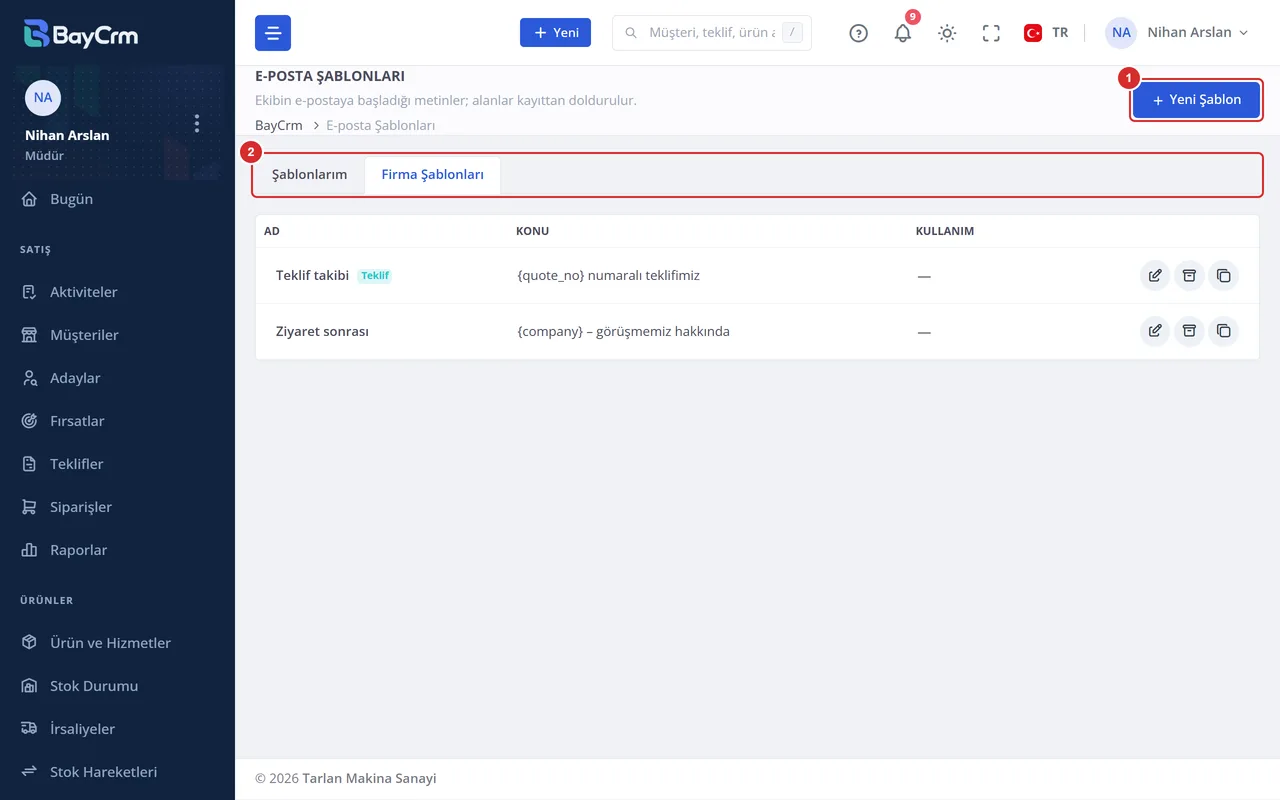
Task: Archive the Ziyaret sonrası template
Action: click(1189, 331)
